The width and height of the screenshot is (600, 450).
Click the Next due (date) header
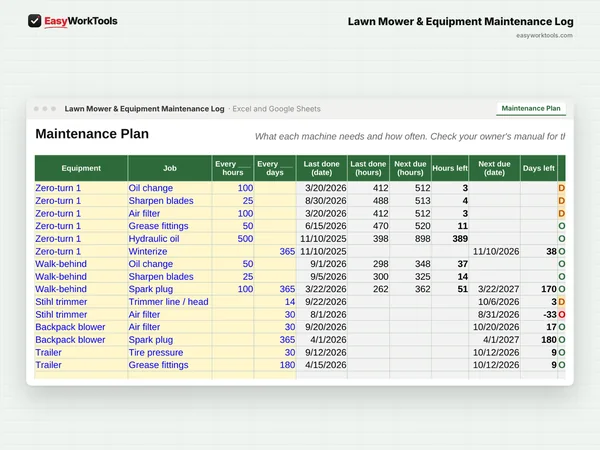tap(494, 168)
